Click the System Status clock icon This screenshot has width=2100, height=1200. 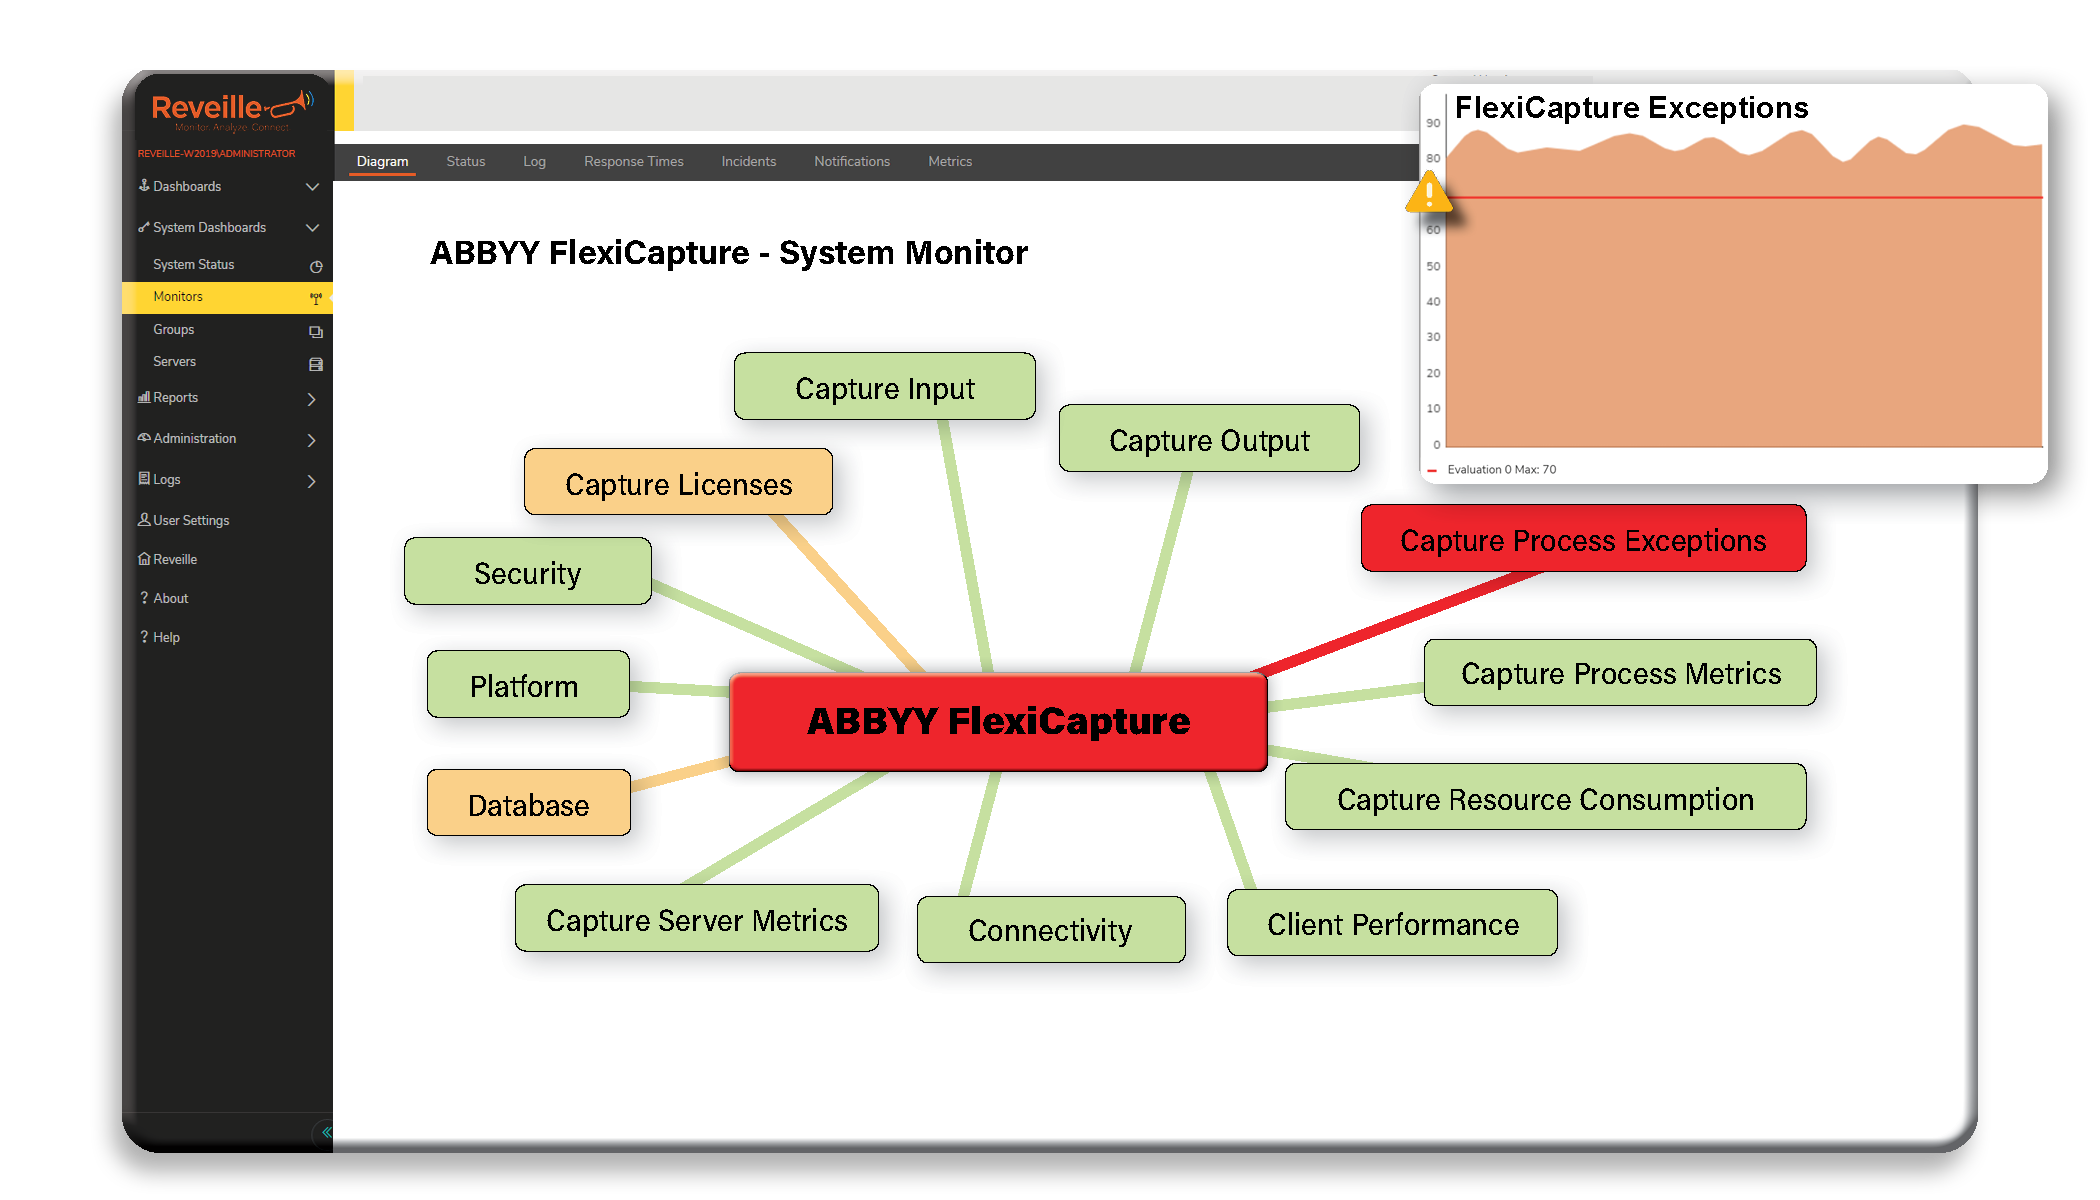(x=316, y=266)
